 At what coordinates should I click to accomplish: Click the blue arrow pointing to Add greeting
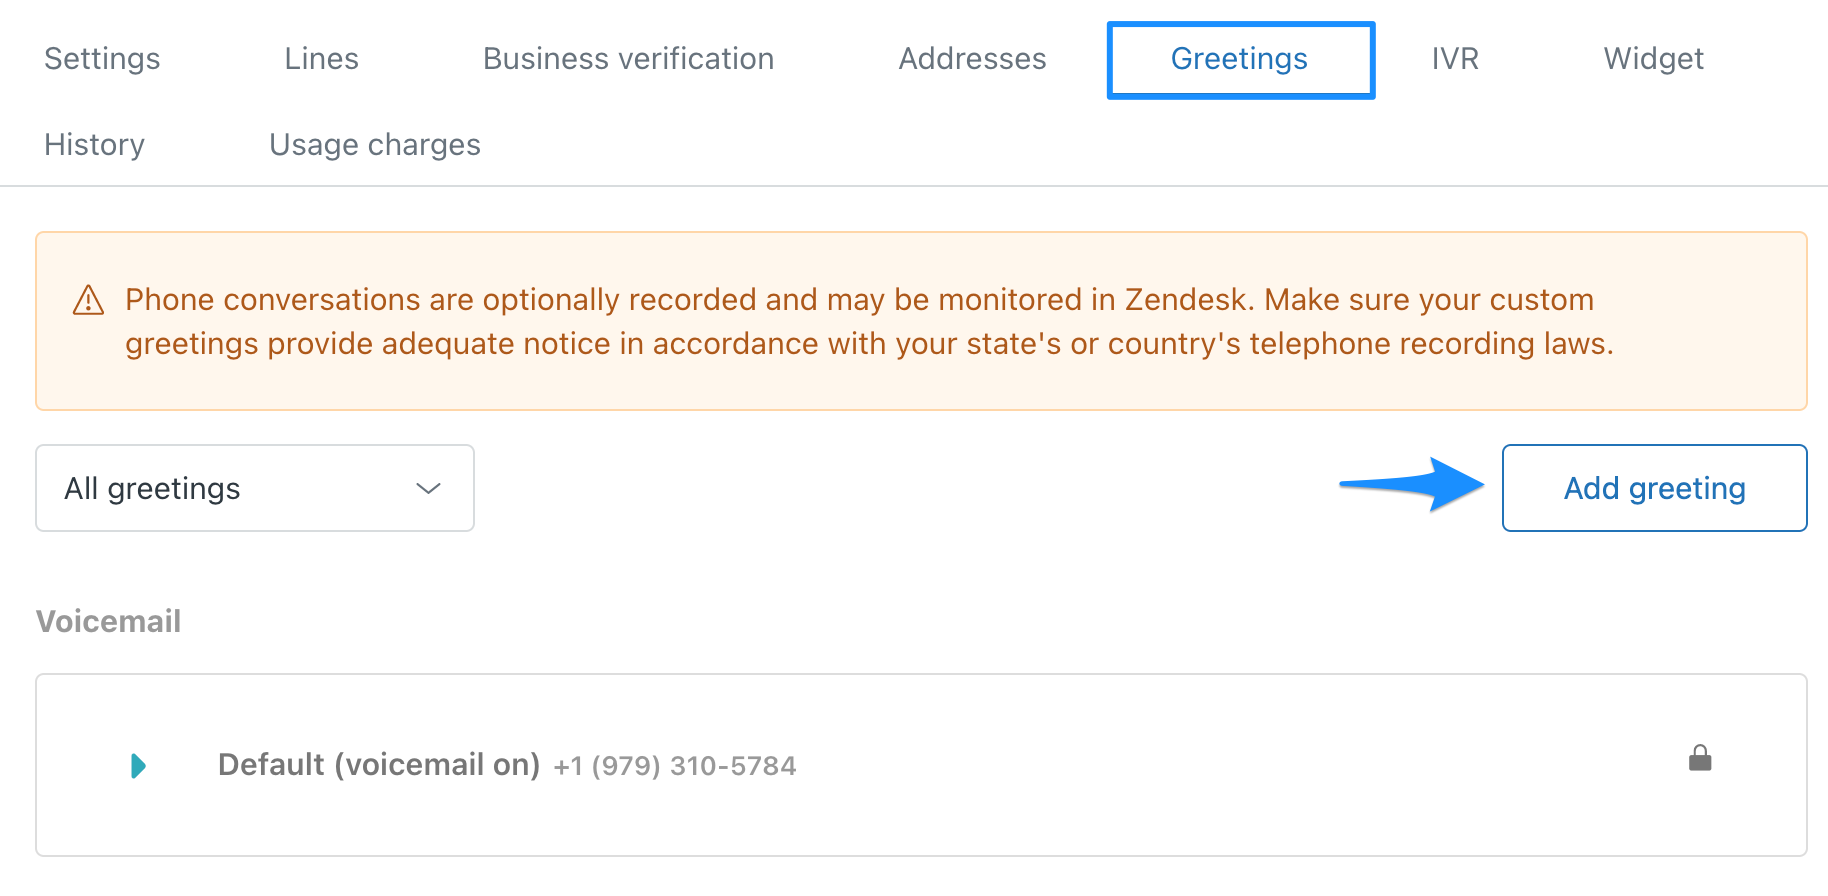(x=1412, y=485)
